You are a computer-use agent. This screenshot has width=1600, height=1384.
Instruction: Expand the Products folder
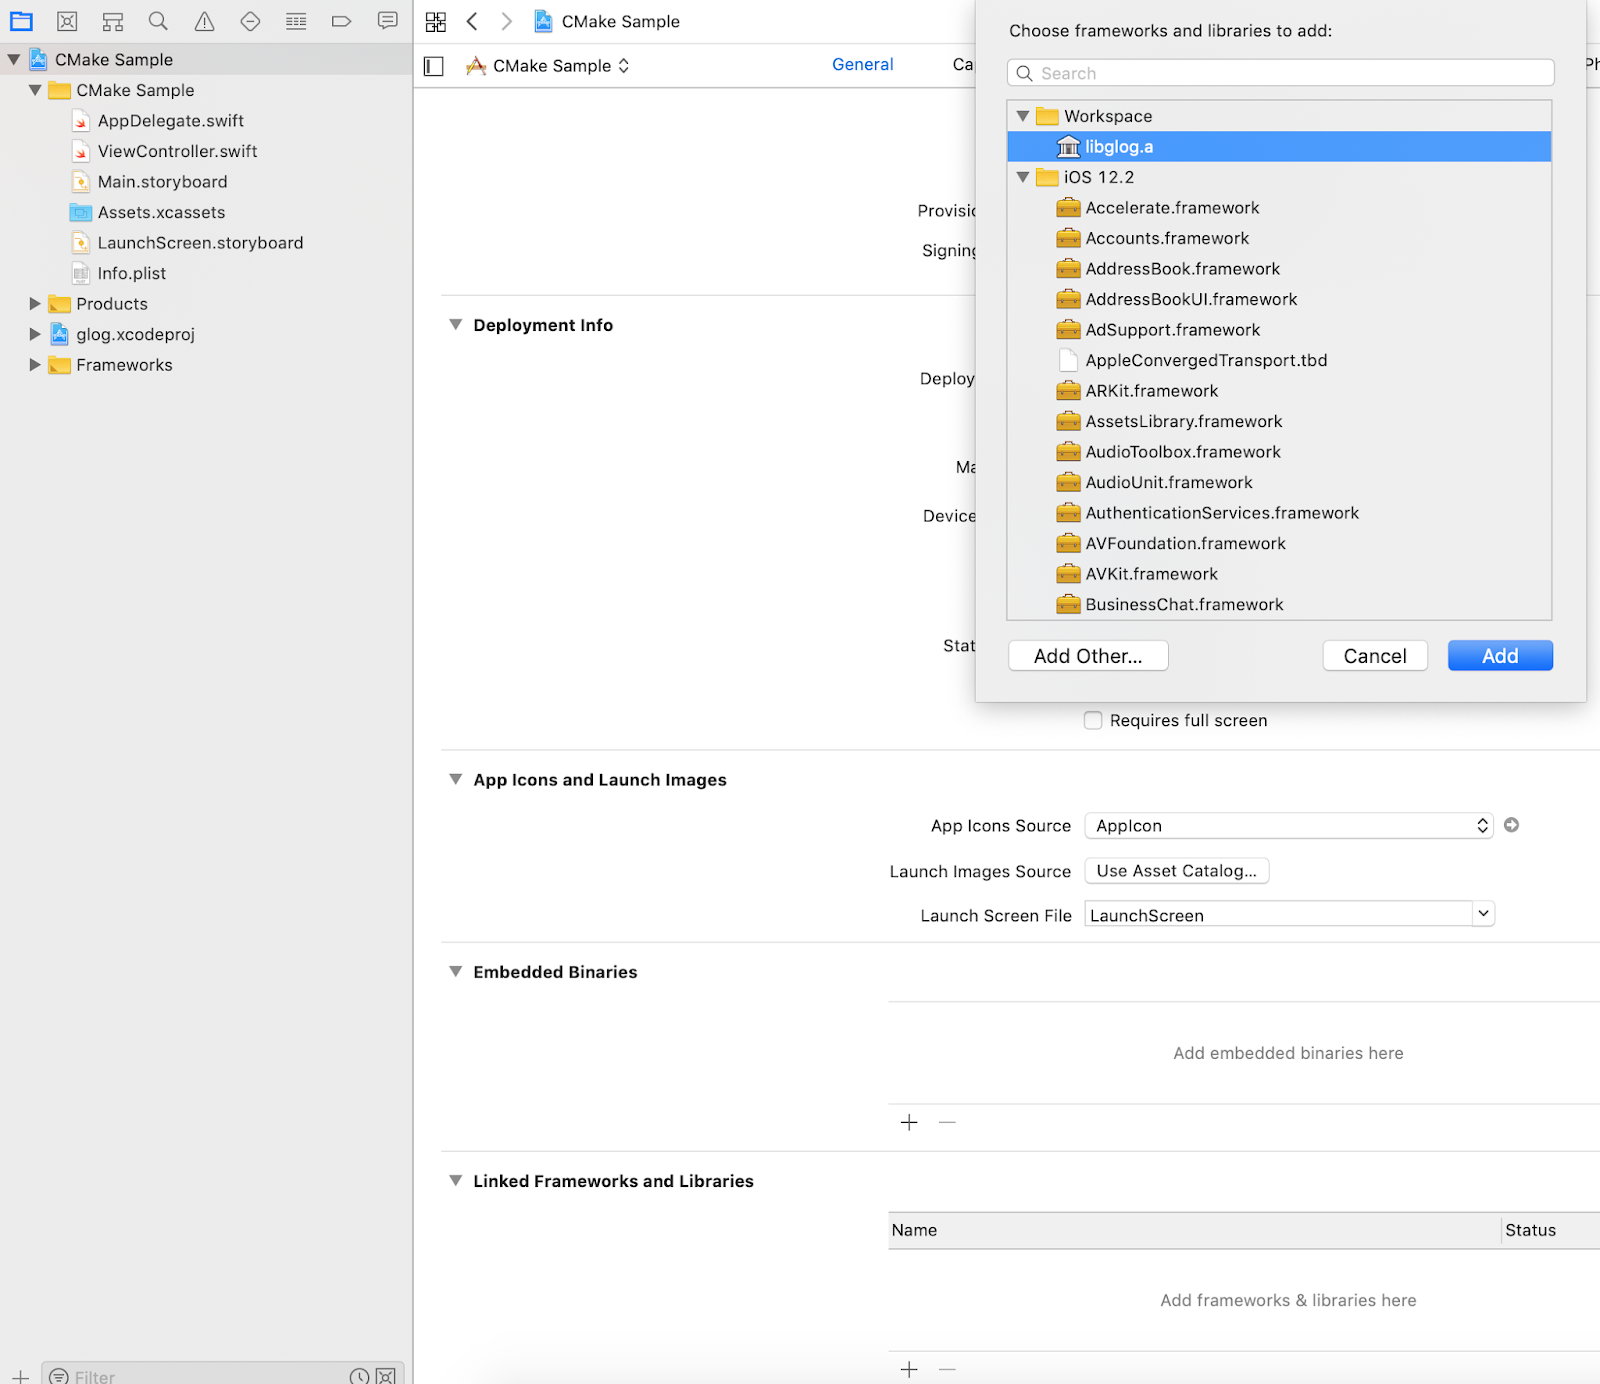(x=35, y=303)
